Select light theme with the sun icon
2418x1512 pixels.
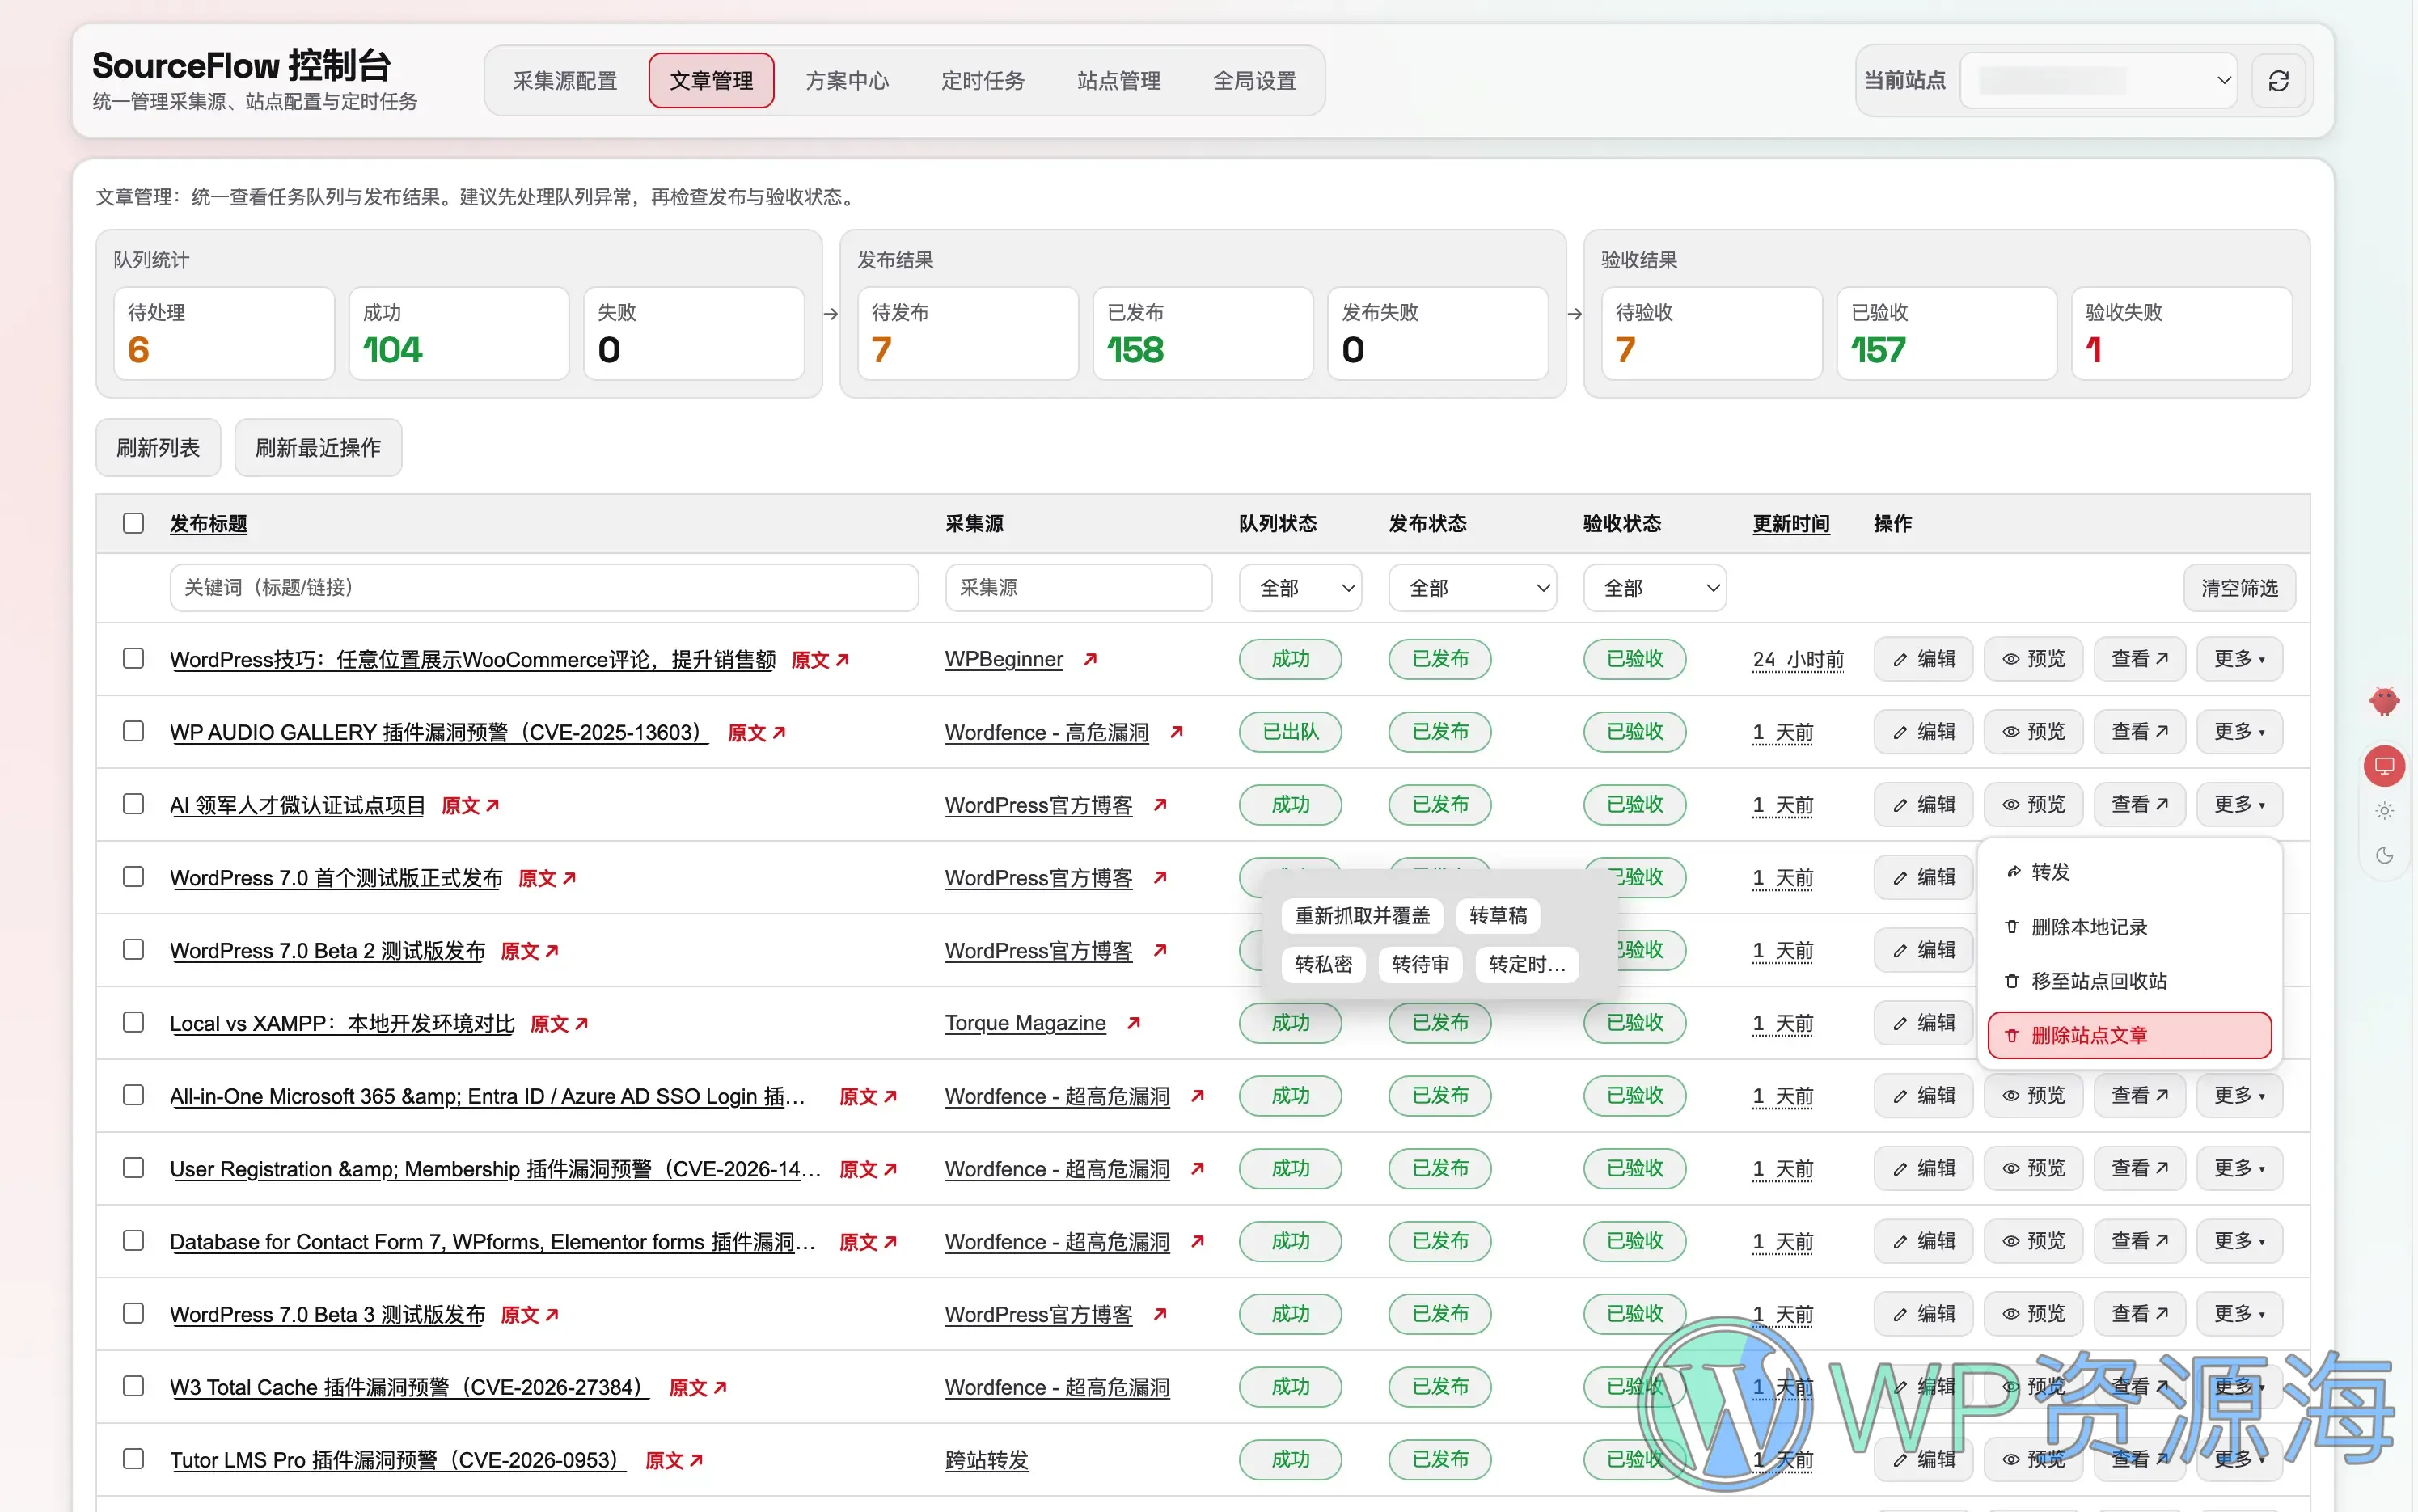coord(2386,810)
